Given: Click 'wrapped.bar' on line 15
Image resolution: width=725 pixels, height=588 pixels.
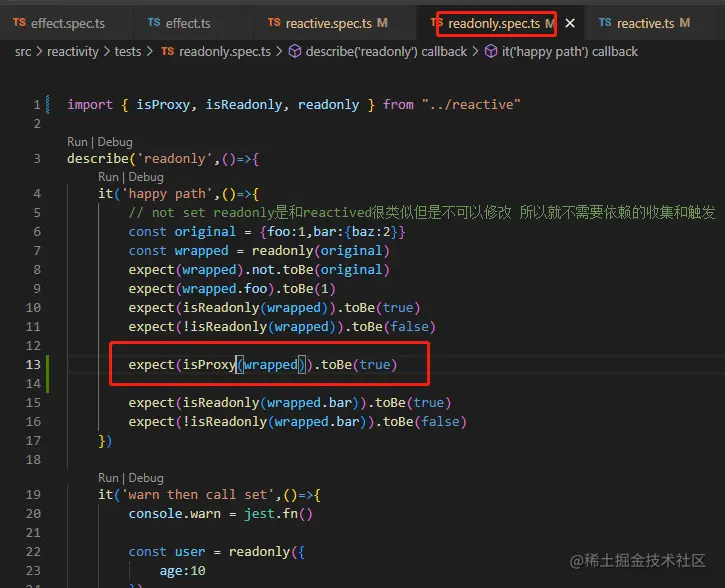Looking at the screenshot, I should 309,403.
